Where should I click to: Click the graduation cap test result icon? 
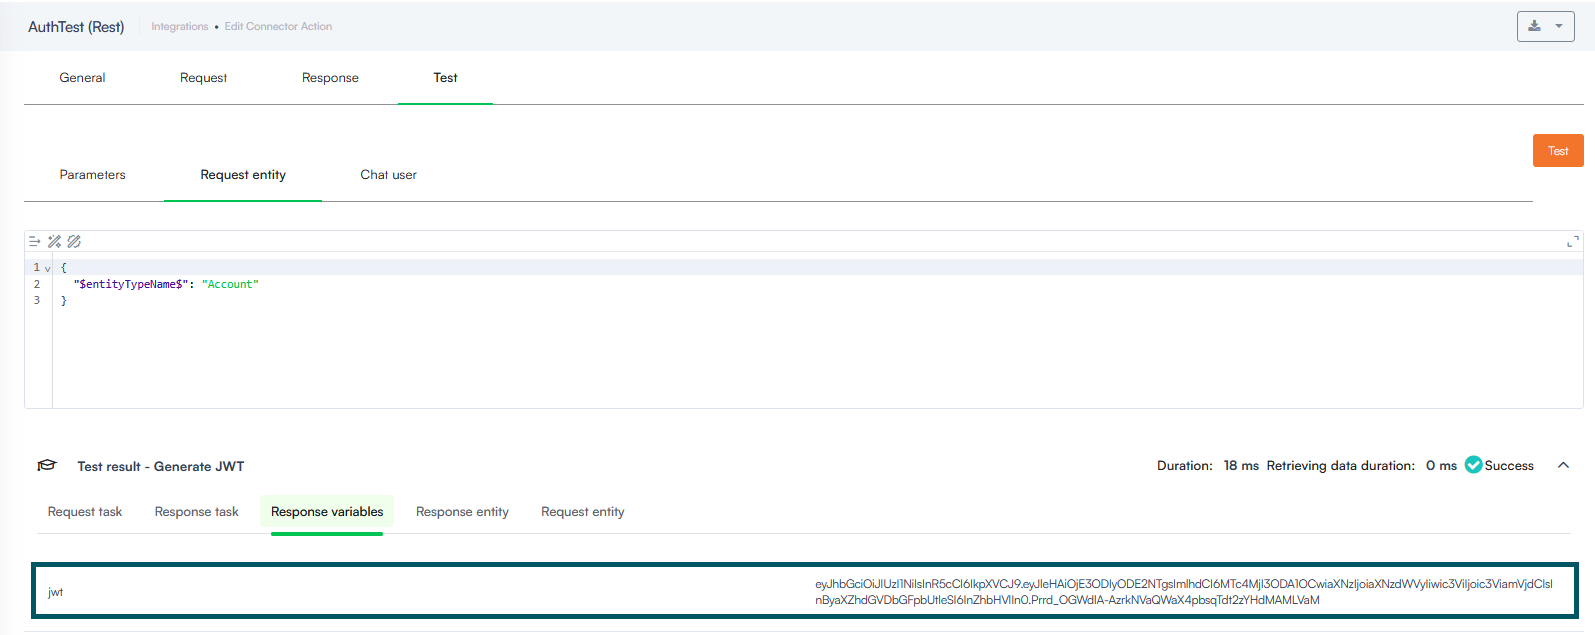point(46,465)
